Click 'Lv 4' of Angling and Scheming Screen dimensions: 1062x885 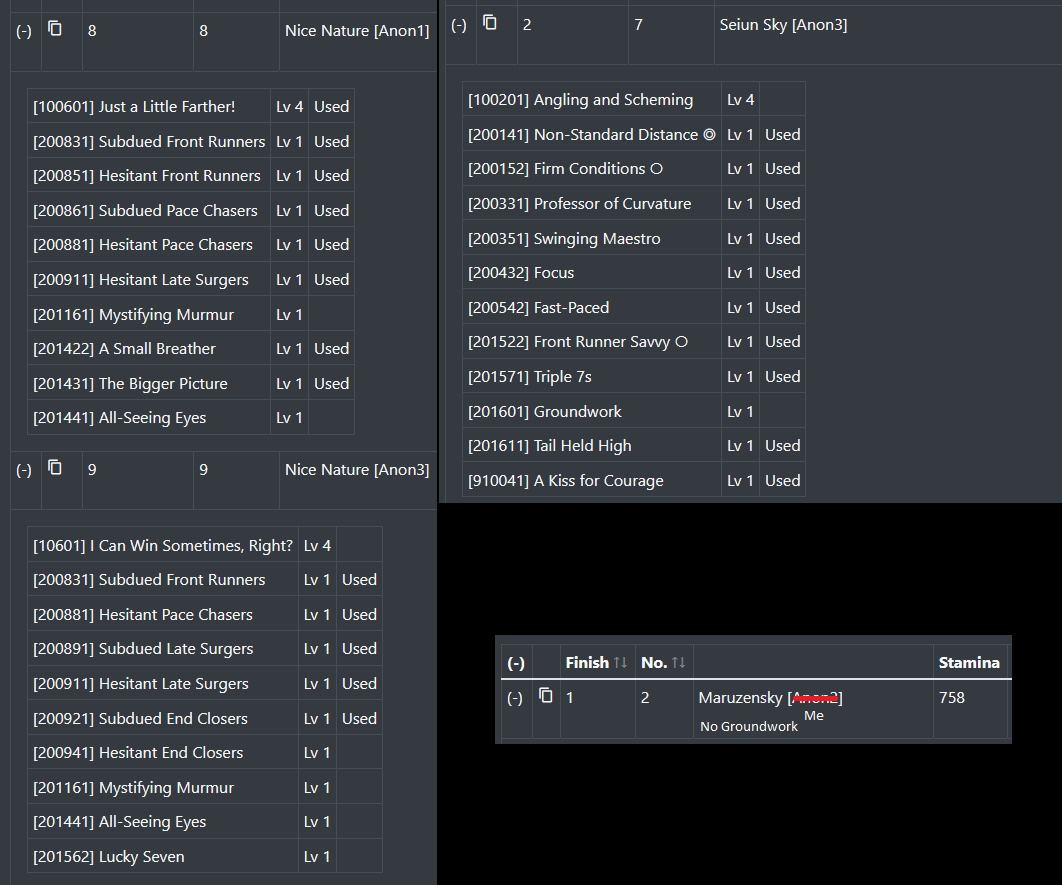point(740,100)
